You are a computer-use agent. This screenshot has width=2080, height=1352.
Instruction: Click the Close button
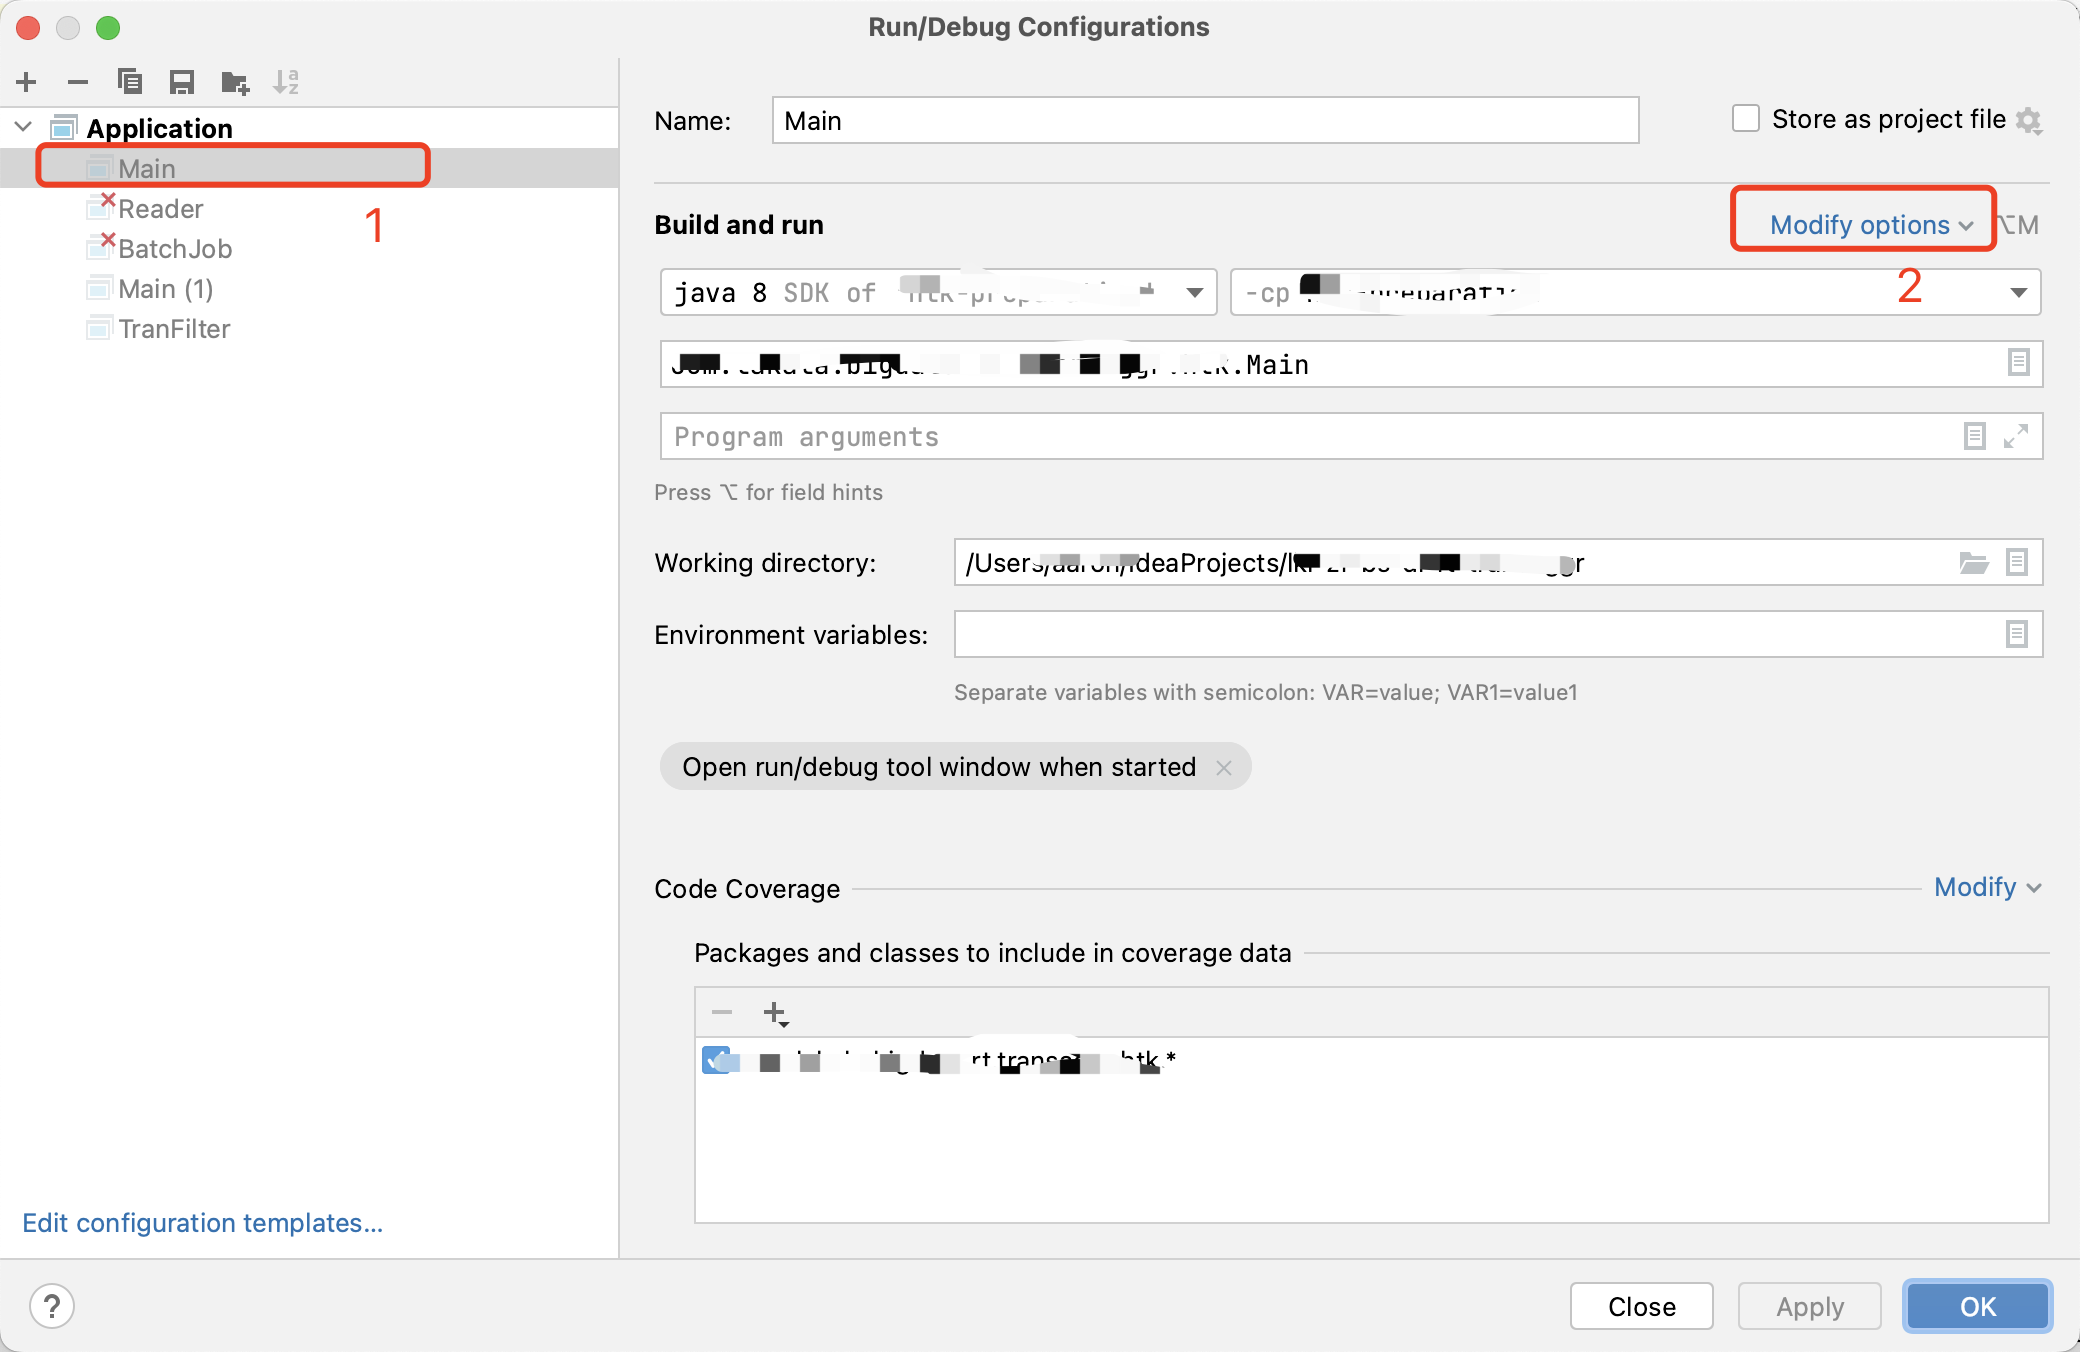1642,1306
